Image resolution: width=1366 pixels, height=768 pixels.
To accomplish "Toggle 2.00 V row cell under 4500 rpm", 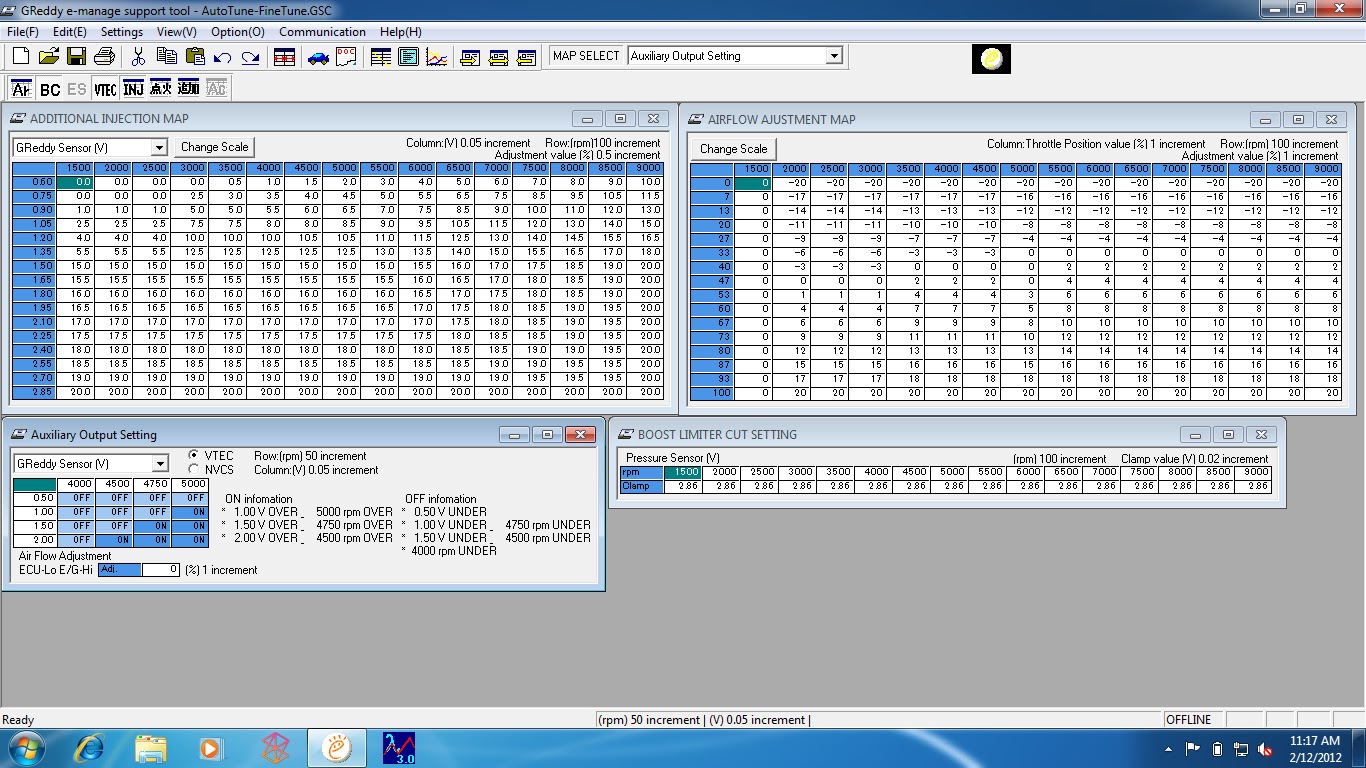I will coord(115,540).
